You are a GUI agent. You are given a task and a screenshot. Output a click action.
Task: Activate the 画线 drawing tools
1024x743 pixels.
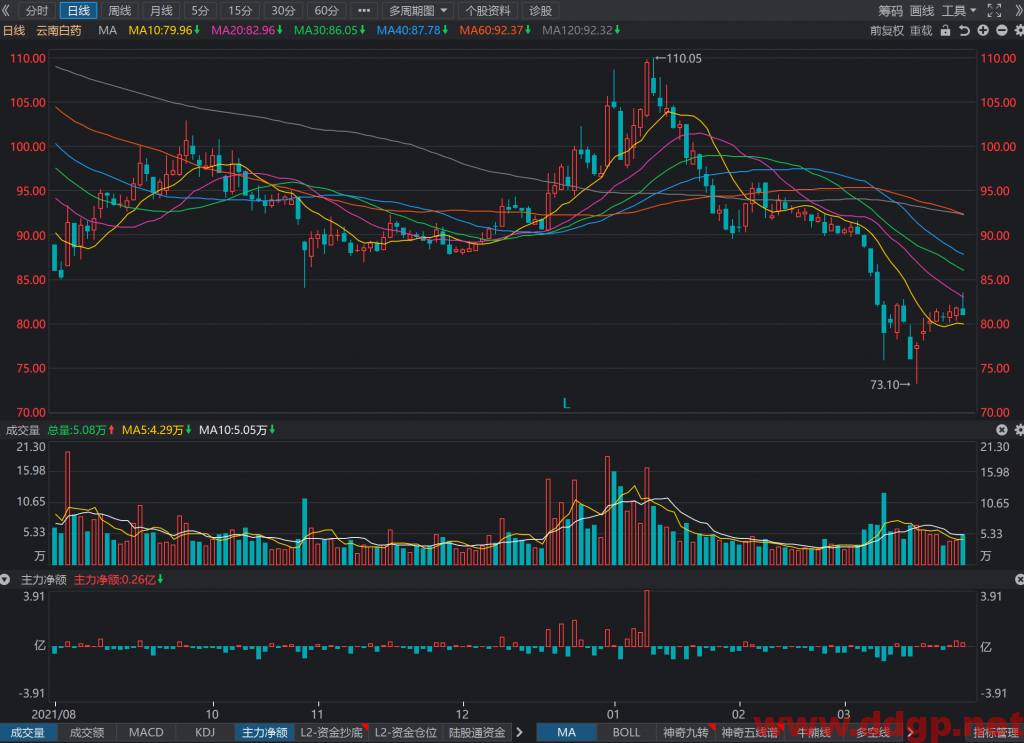click(921, 10)
